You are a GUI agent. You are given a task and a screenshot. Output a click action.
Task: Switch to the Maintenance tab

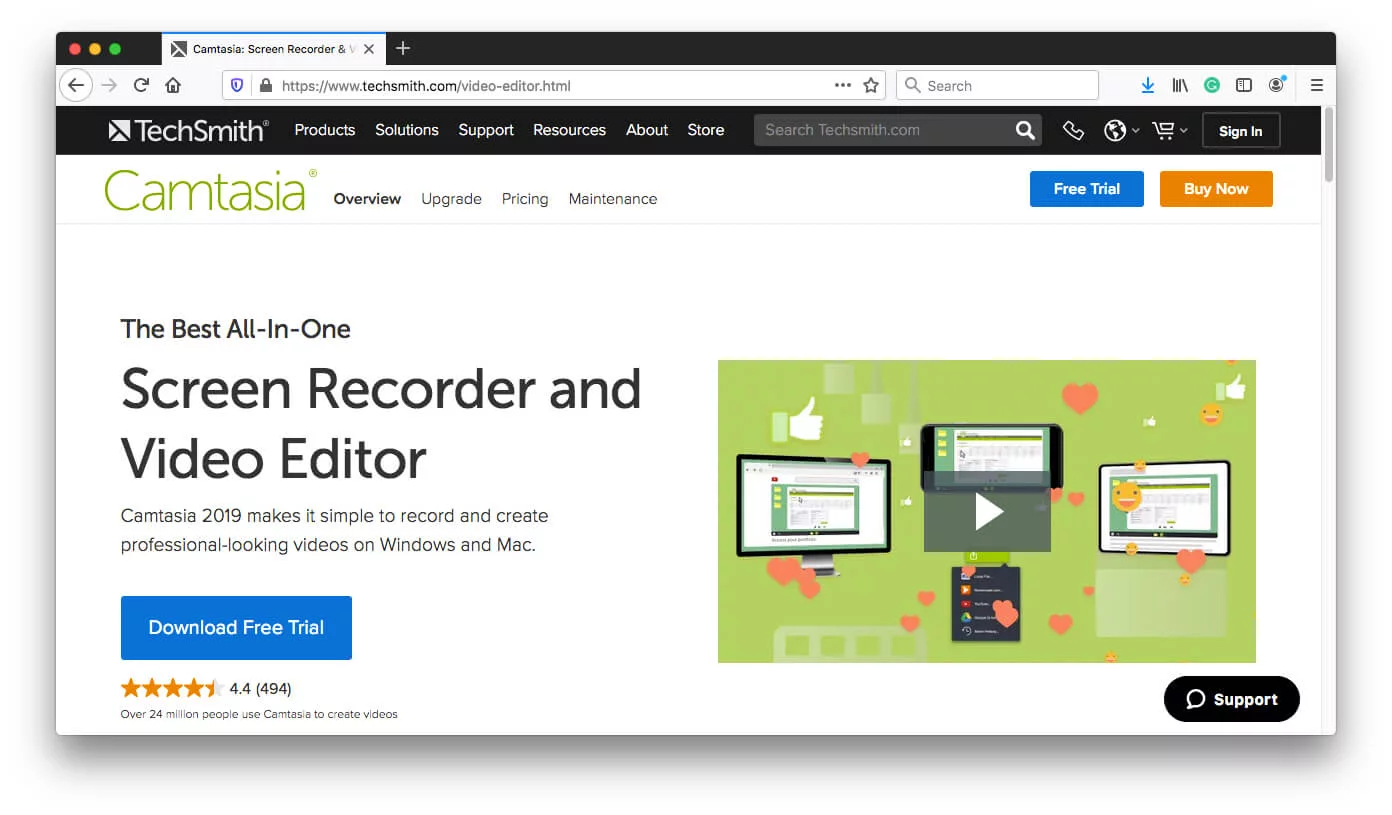[613, 199]
